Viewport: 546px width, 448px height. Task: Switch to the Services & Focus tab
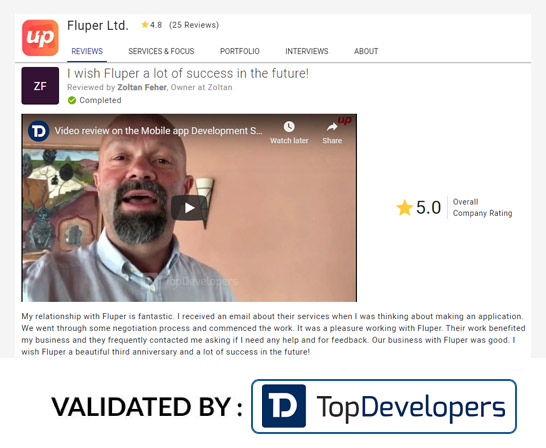pos(161,51)
